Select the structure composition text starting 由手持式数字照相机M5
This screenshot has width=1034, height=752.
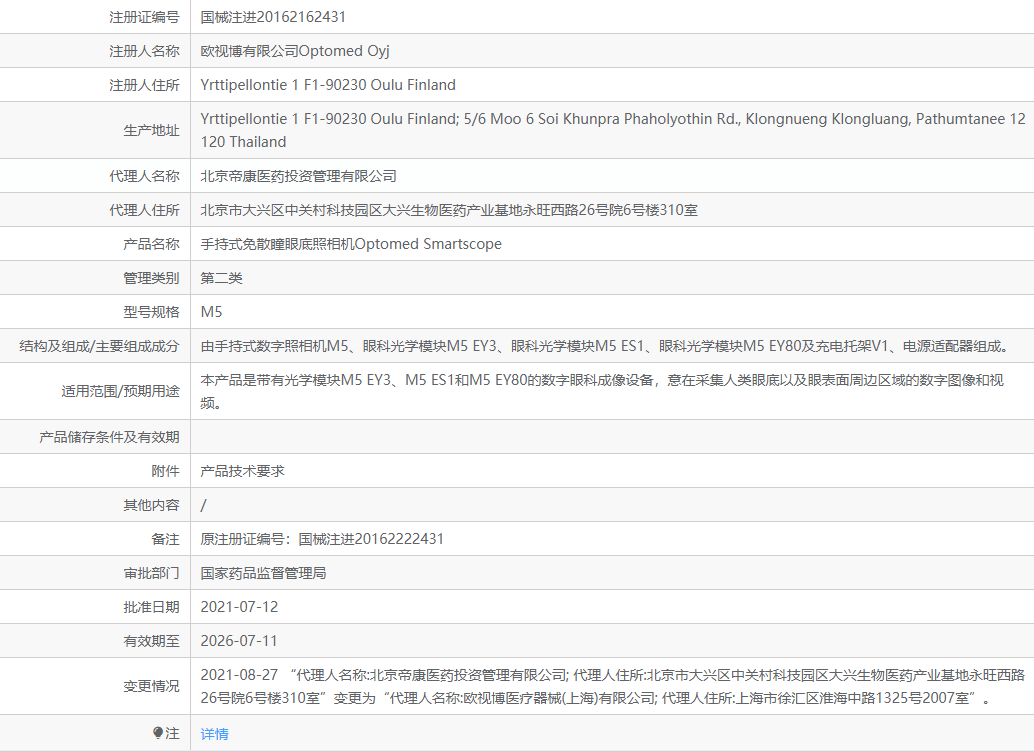click(605, 346)
